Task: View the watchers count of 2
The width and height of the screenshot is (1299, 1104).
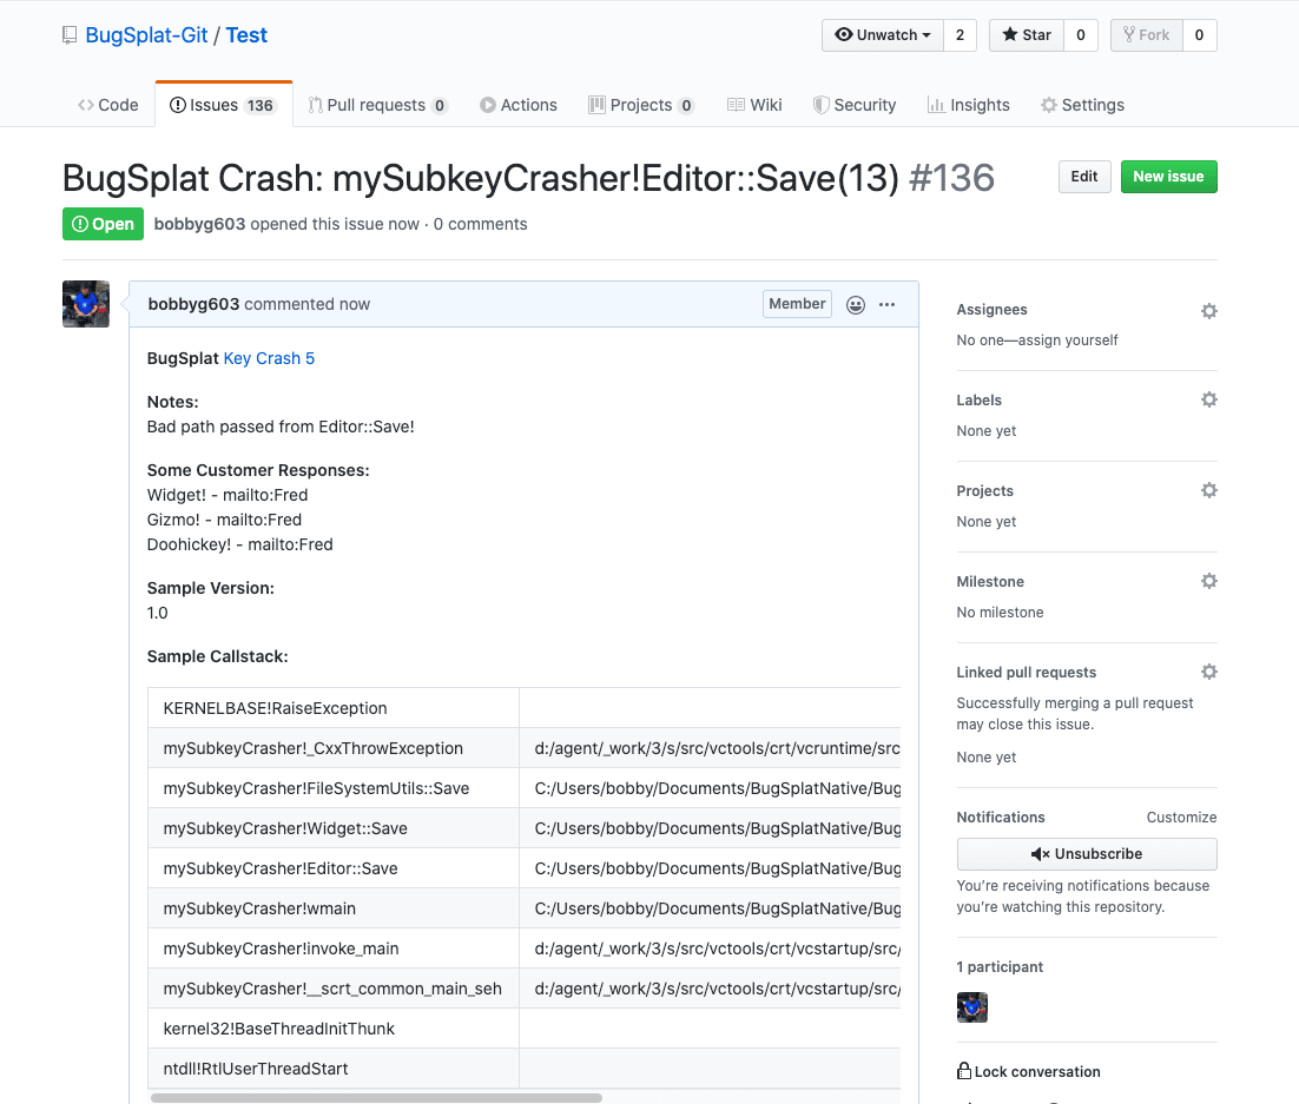Action: coord(960,35)
